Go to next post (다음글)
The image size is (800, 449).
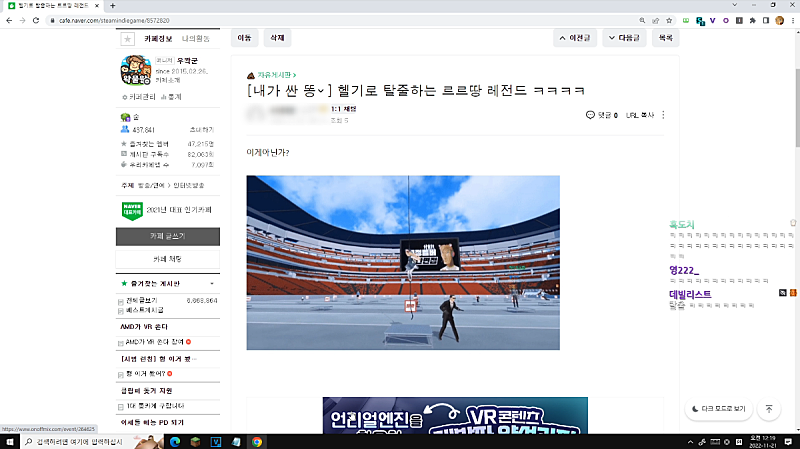[x=623, y=38]
